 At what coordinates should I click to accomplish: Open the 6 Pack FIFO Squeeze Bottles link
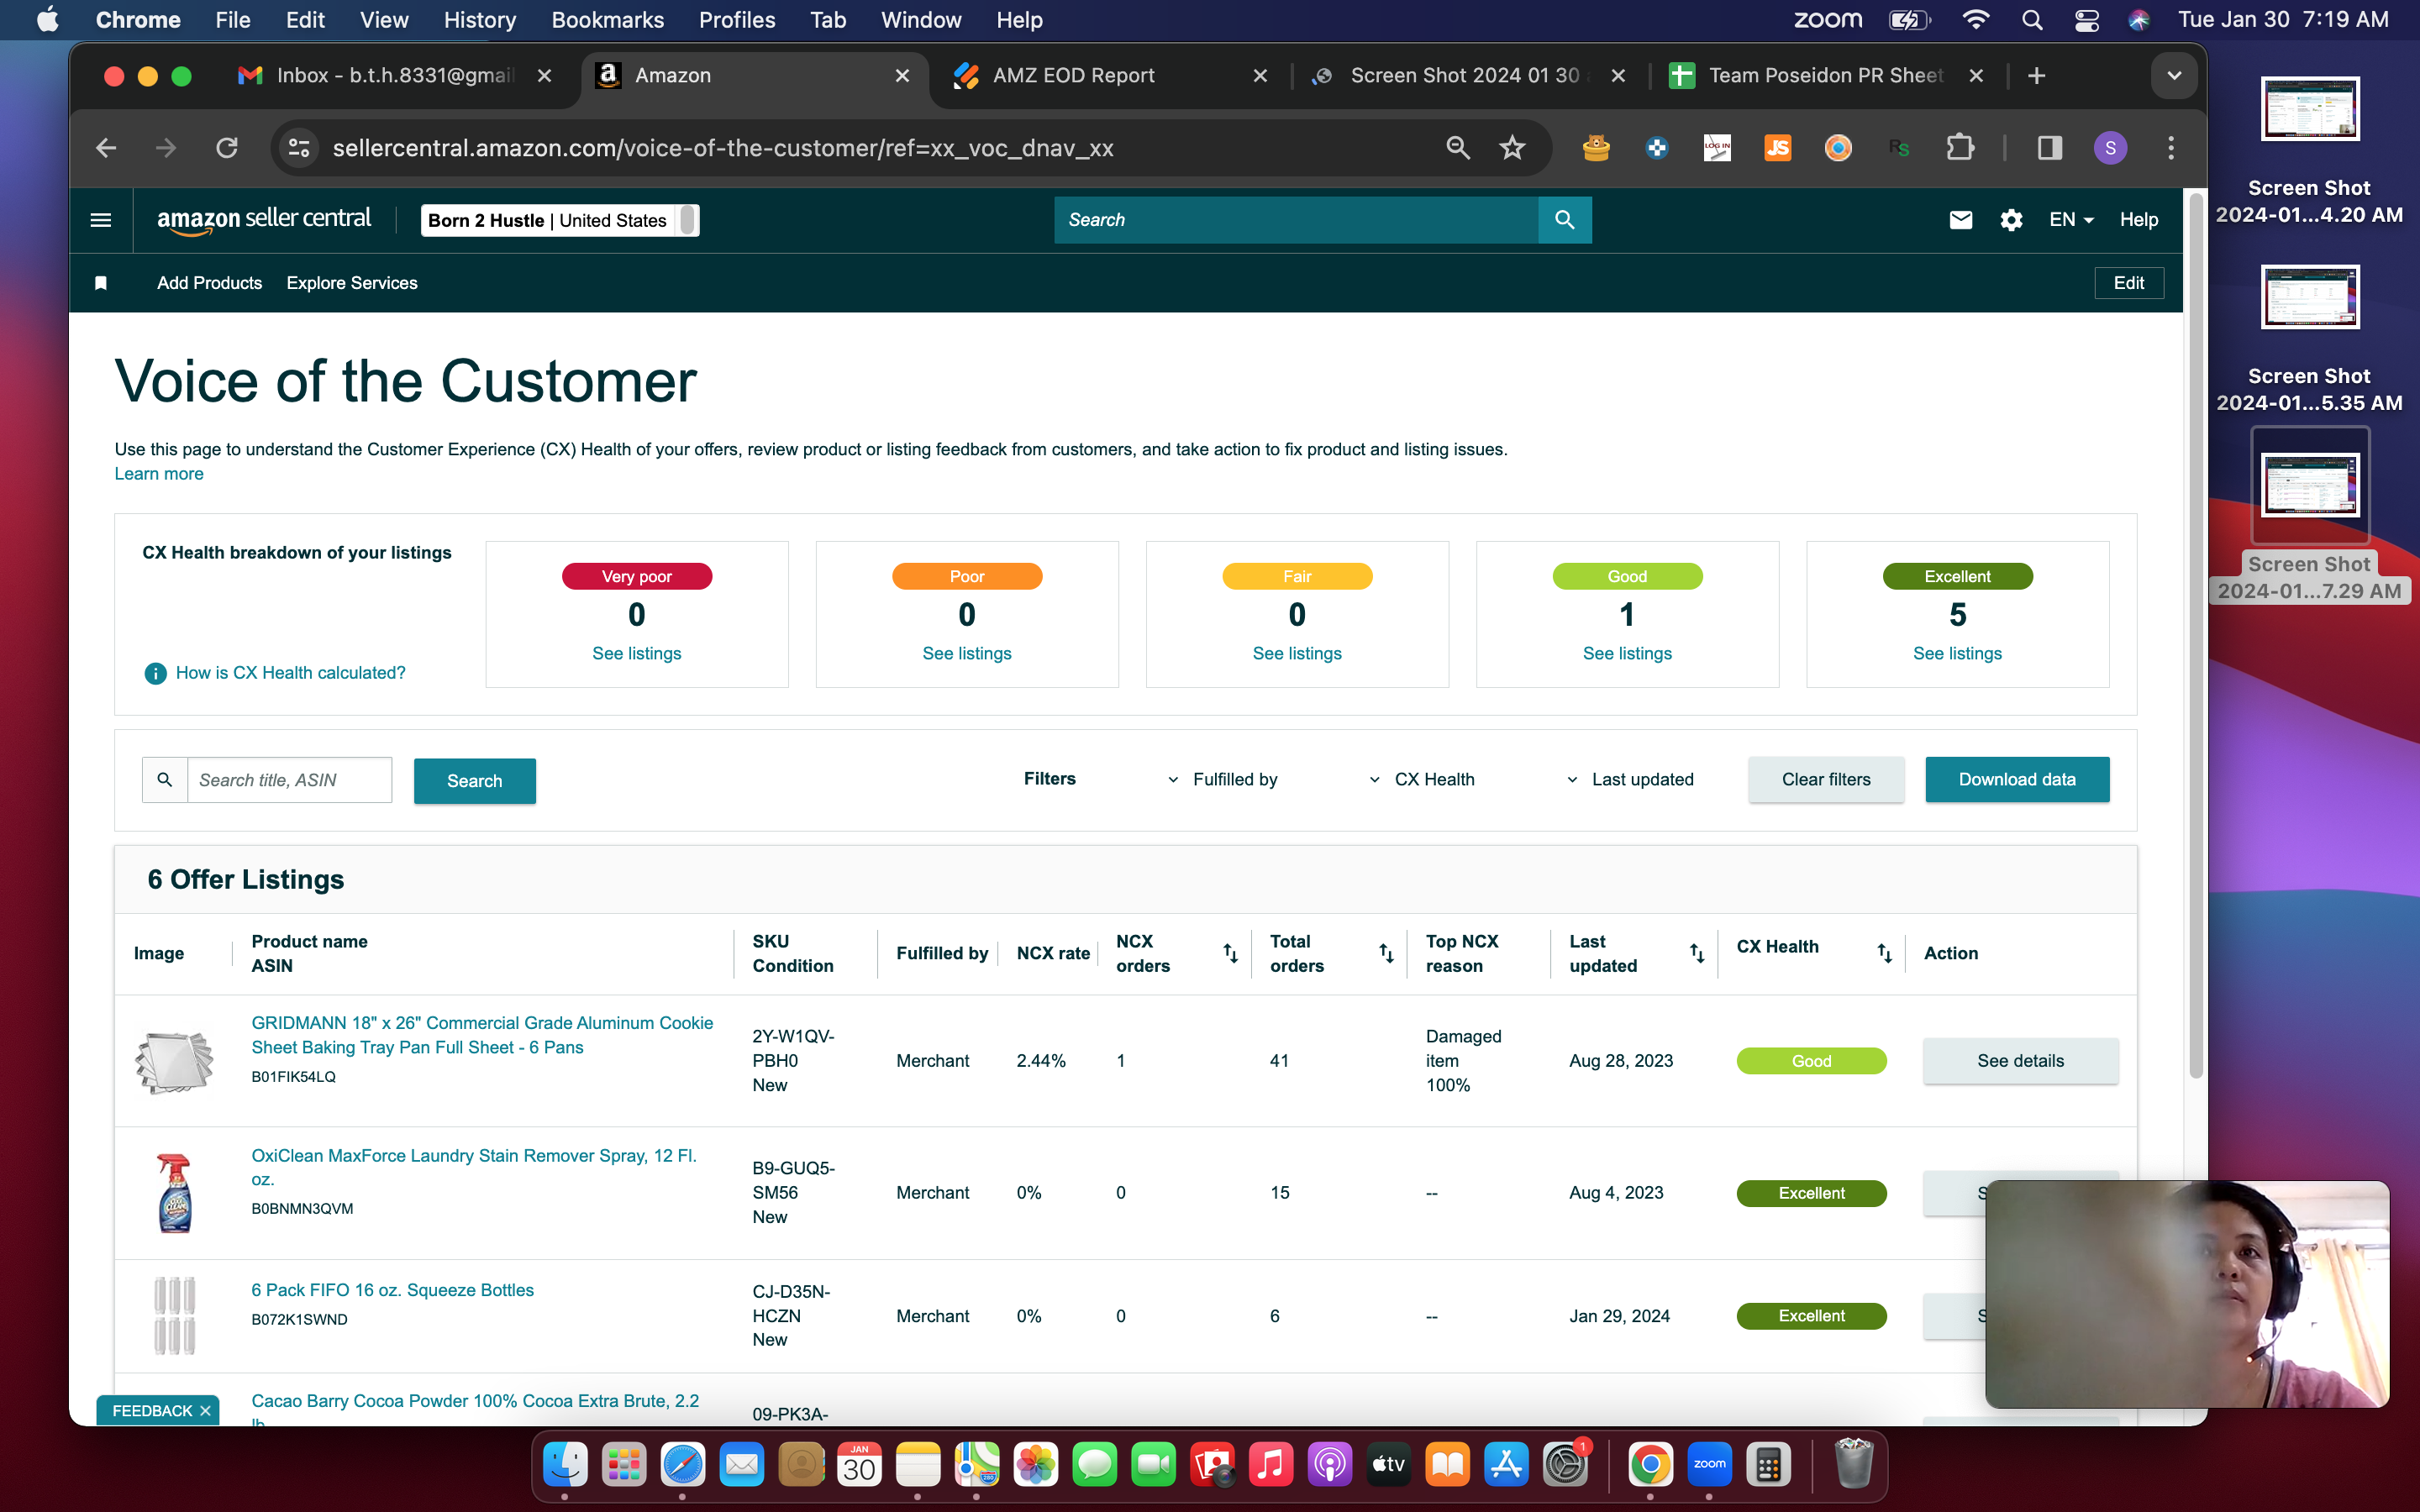click(392, 1290)
